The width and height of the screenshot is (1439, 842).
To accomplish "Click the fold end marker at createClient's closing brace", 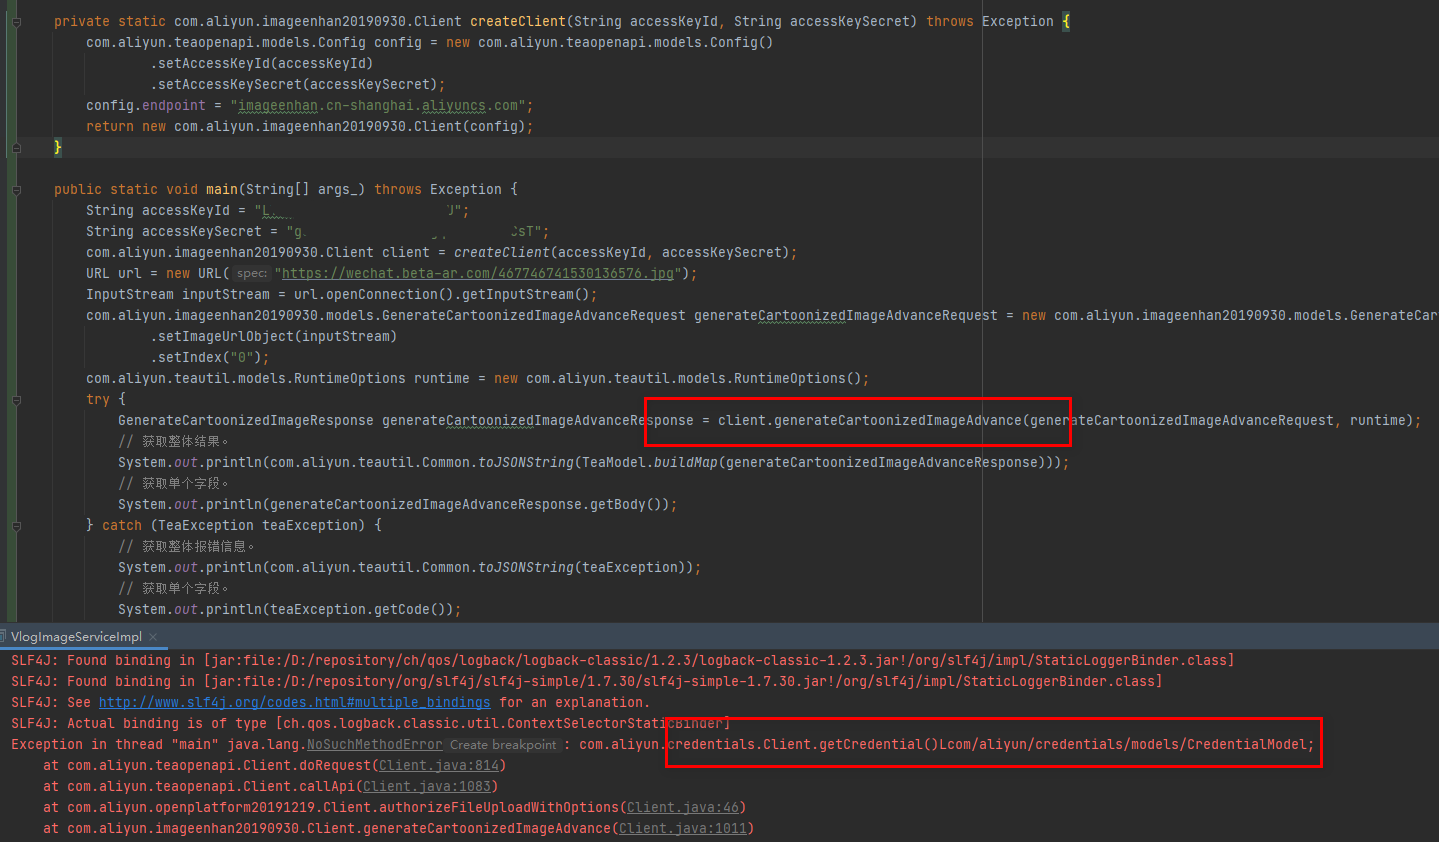I will (16, 147).
